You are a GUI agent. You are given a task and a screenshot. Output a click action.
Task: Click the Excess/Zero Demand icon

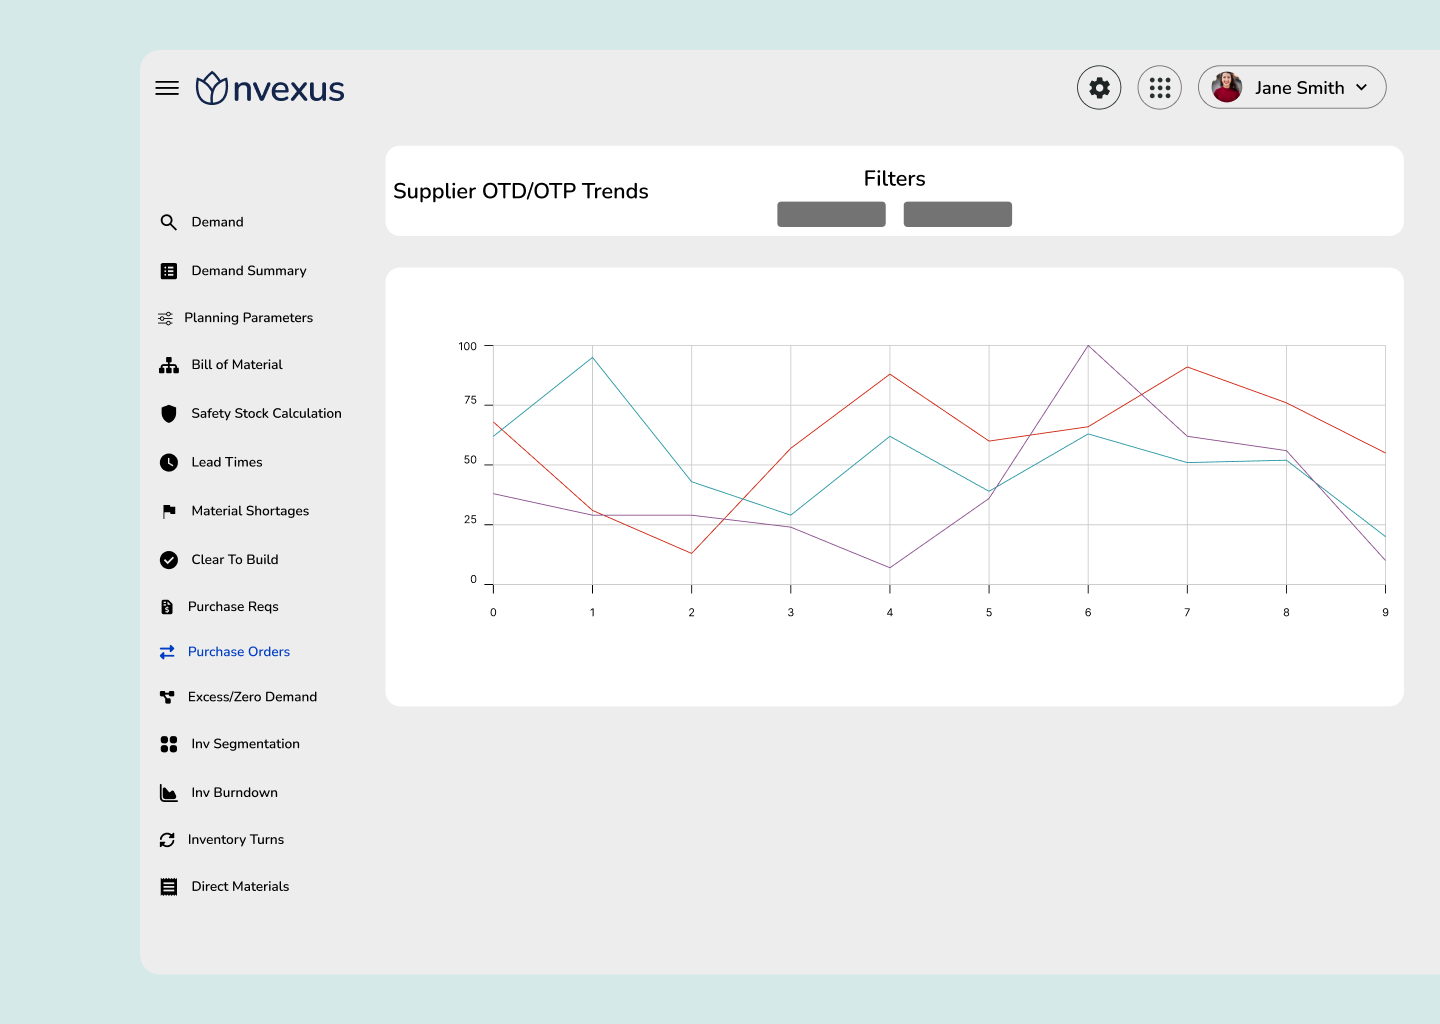(167, 697)
